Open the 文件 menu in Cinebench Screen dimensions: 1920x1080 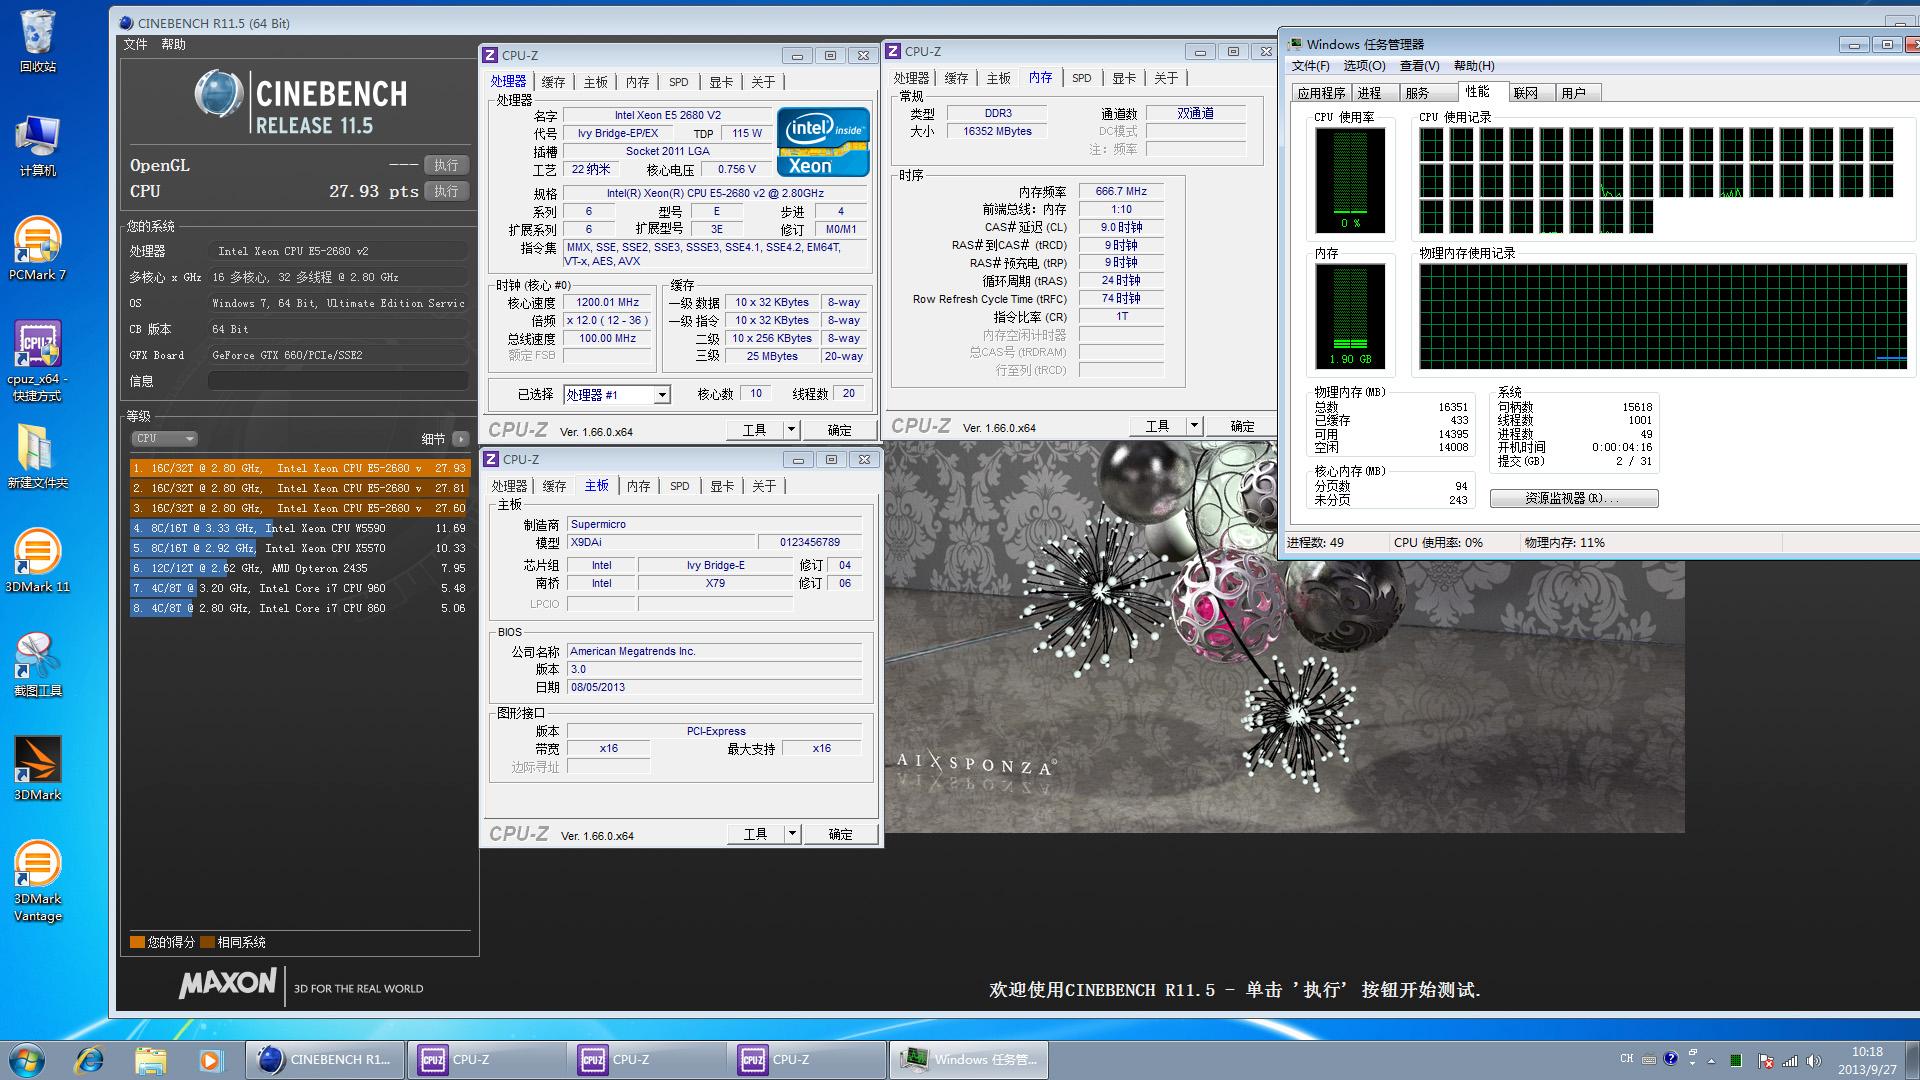pos(135,44)
